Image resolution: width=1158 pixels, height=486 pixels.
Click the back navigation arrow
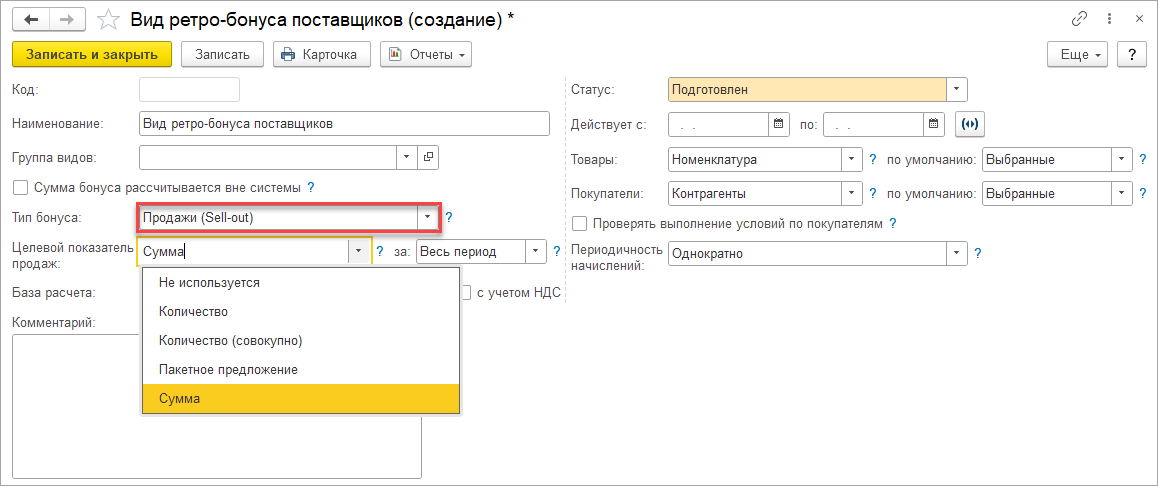[31, 20]
